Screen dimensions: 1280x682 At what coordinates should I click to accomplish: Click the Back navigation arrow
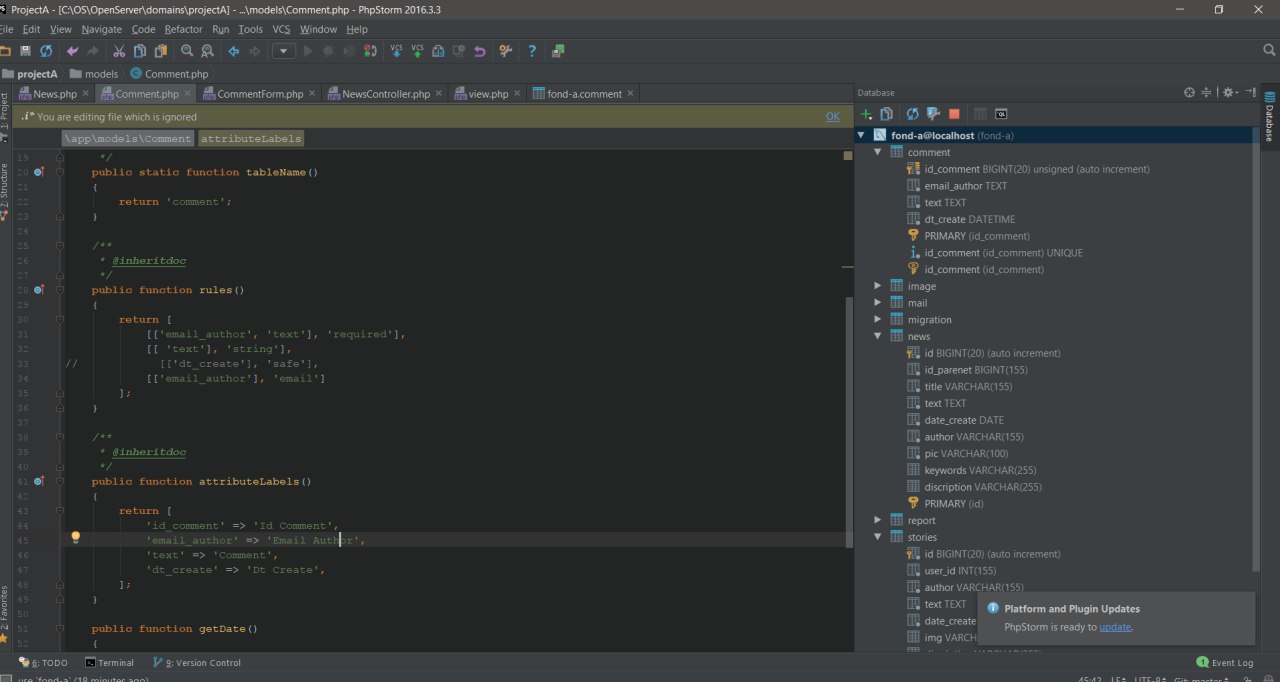233,51
